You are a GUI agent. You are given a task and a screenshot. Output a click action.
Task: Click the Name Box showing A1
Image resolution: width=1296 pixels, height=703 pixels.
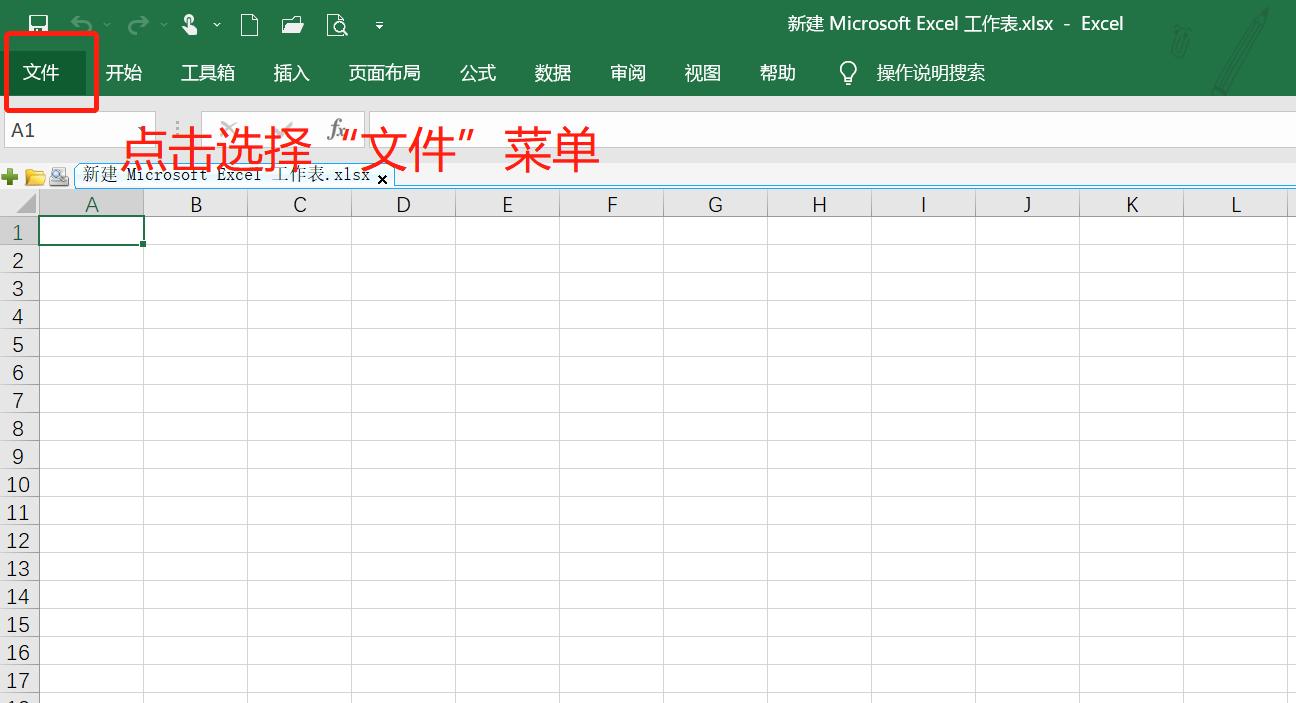60,130
